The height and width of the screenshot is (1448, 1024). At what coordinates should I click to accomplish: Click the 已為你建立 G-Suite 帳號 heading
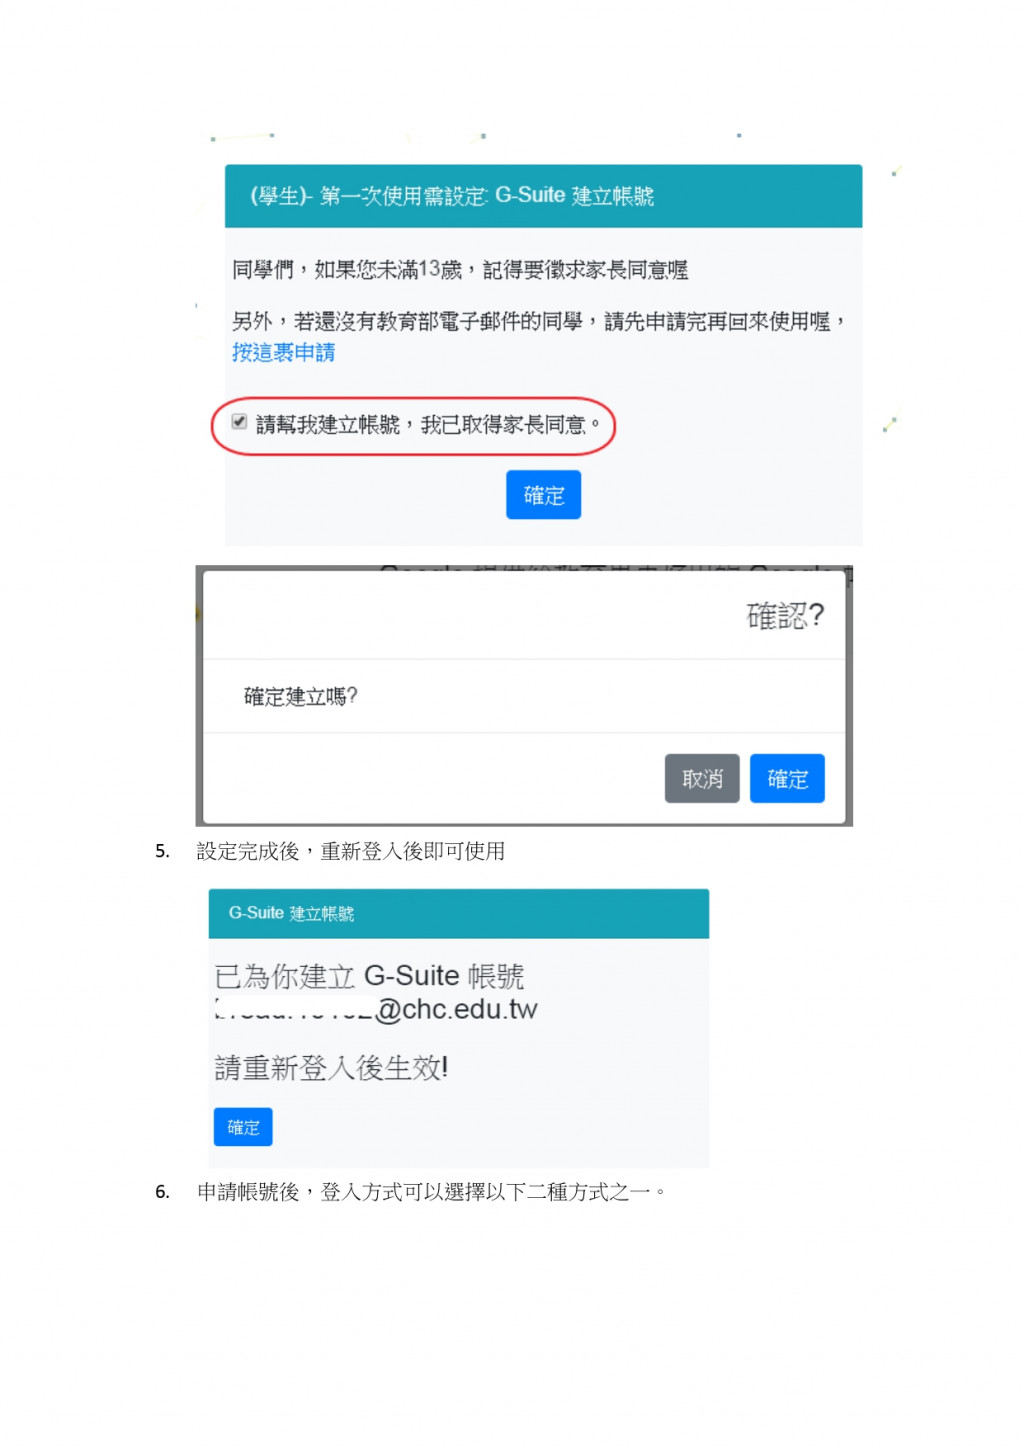369,976
